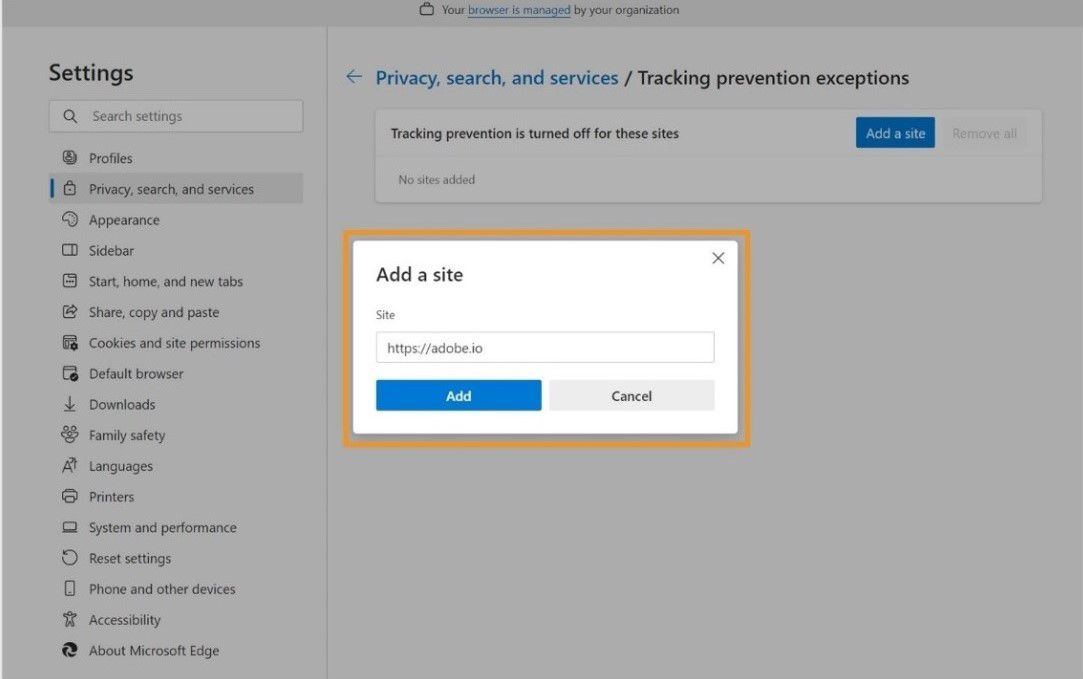Click the About Microsoft Edge icon
Viewport: 1083px width, 679px height.
pyautogui.click(x=69, y=650)
